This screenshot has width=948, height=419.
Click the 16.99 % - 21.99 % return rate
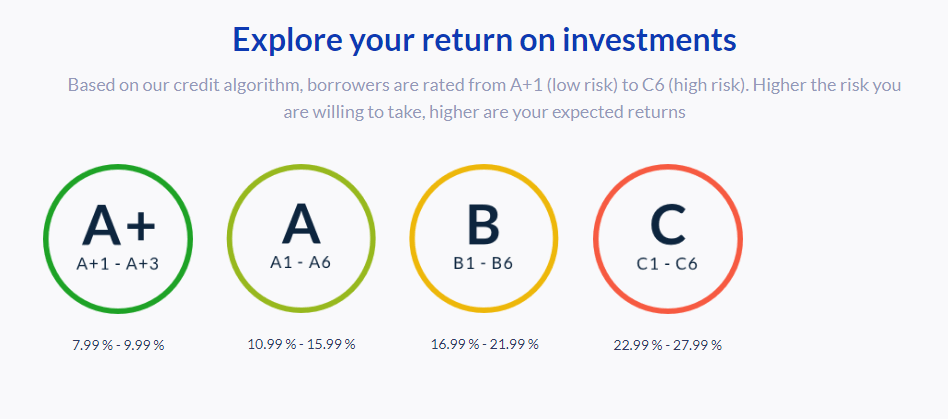(485, 344)
